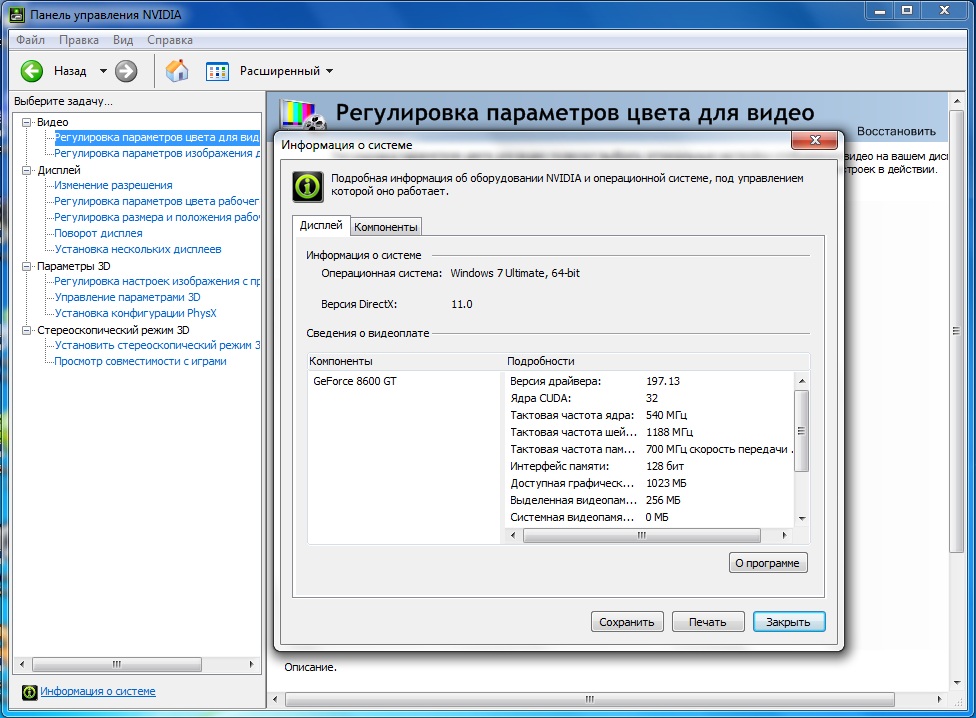This screenshot has width=976, height=718.
Task: Click the grey Forward arrow icon
Action: point(126,71)
